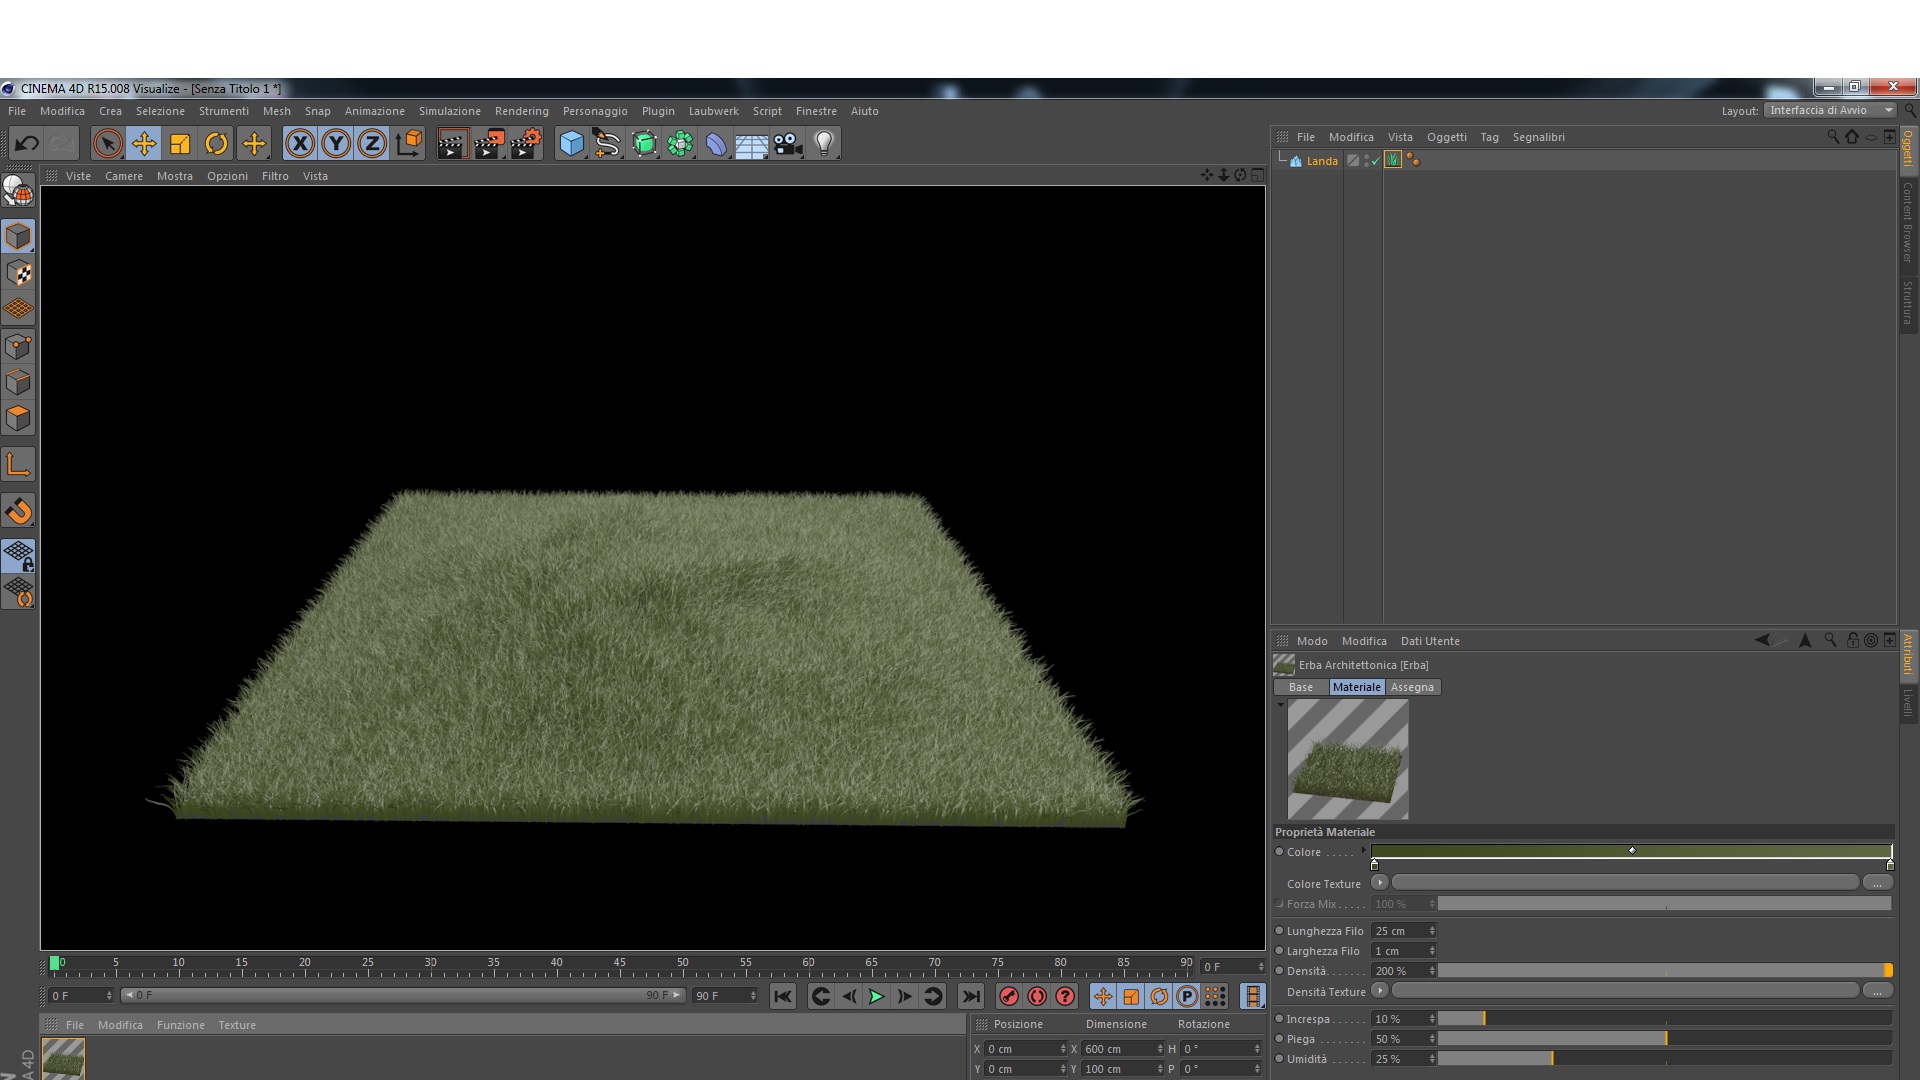
Task: Toggle the Z axis lock
Action: click(372, 144)
